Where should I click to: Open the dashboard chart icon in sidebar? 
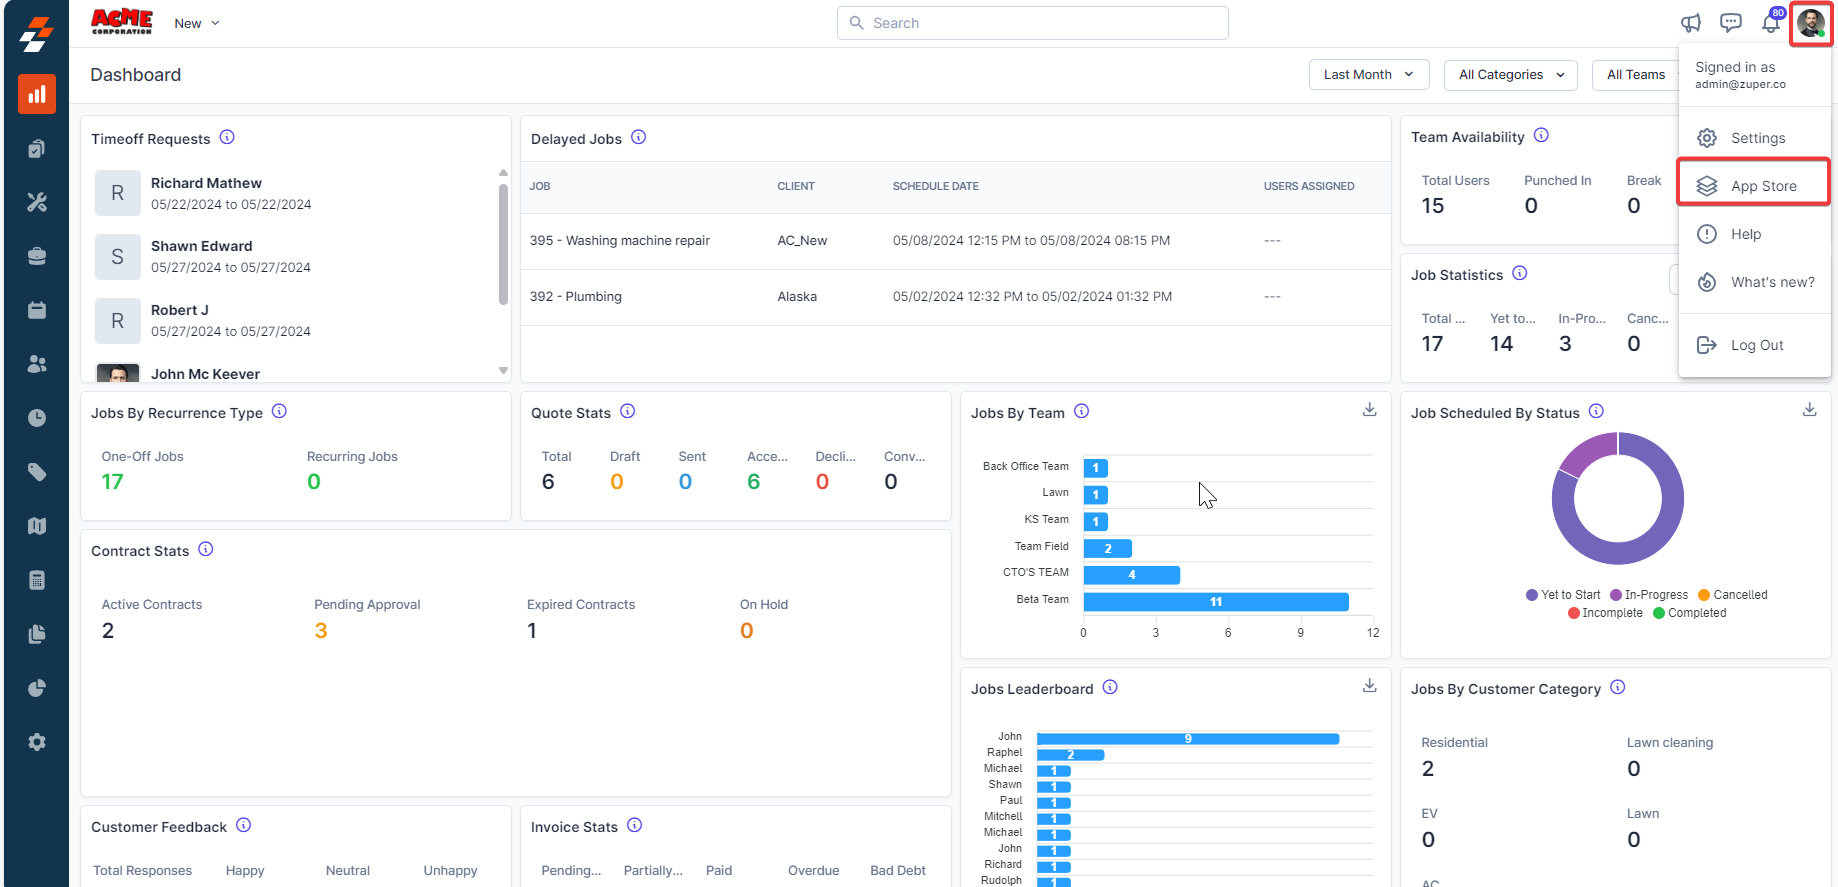37,95
